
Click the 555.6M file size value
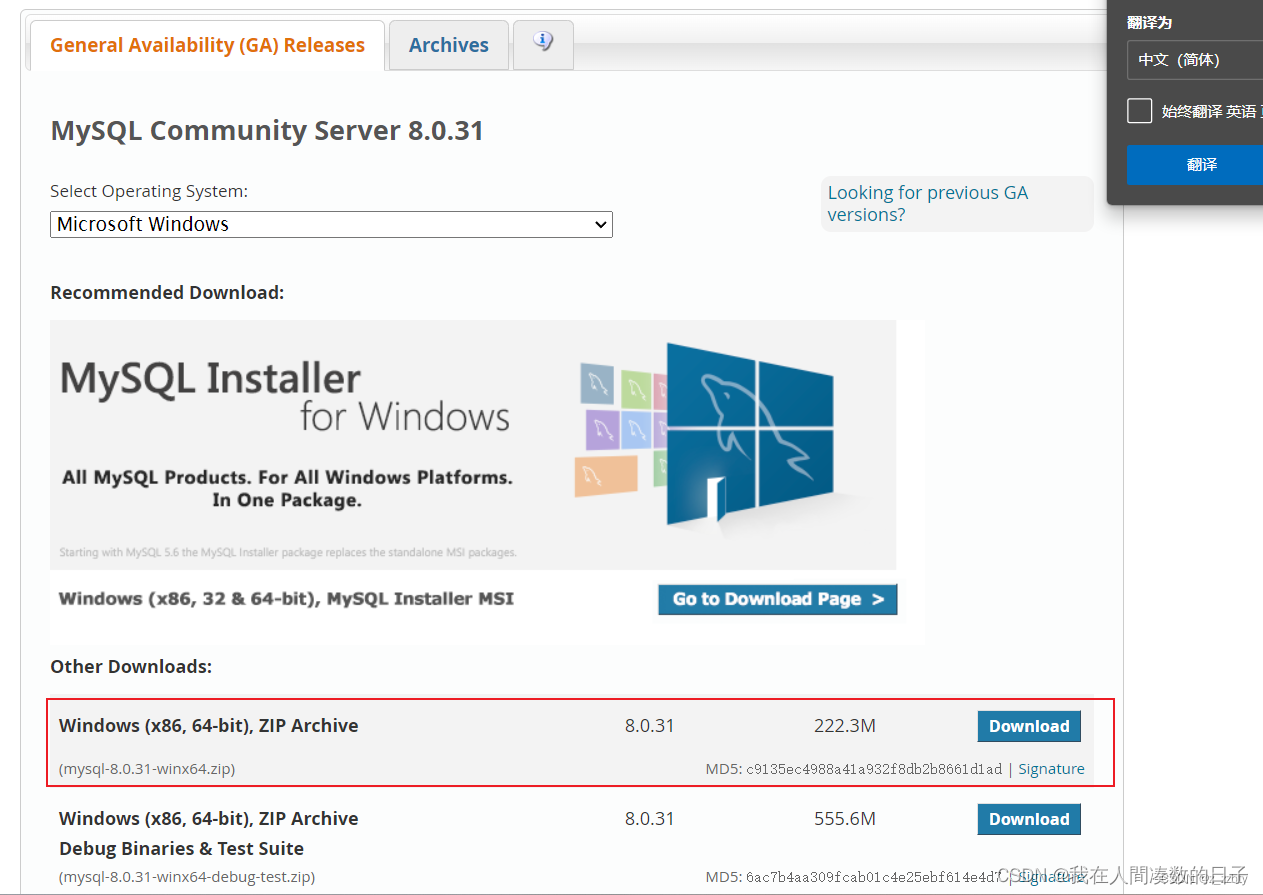pos(845,819)
